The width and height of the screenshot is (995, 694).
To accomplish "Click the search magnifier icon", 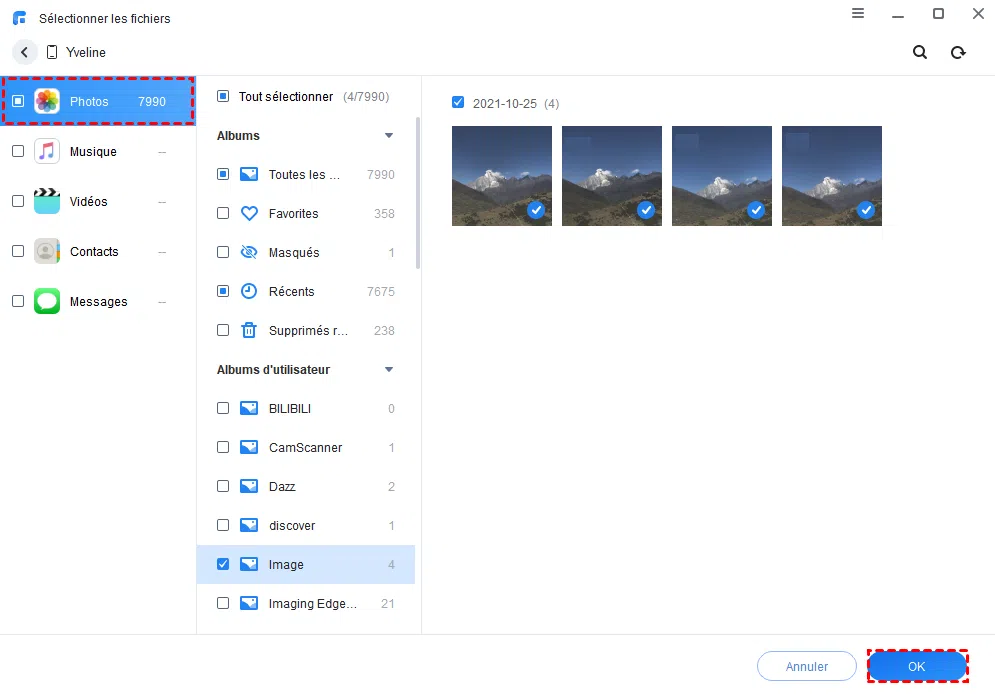I will coord(920,53).
